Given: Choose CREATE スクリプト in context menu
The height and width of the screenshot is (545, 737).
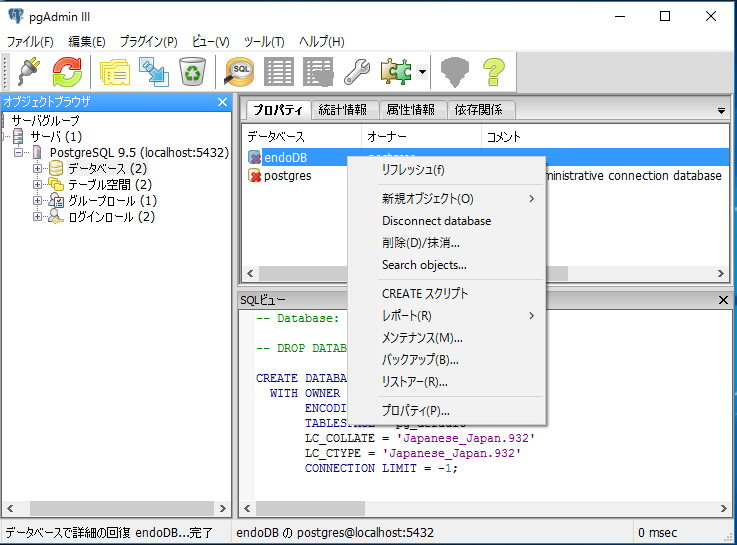Looking at the screenshot, I should pos(447,294).
